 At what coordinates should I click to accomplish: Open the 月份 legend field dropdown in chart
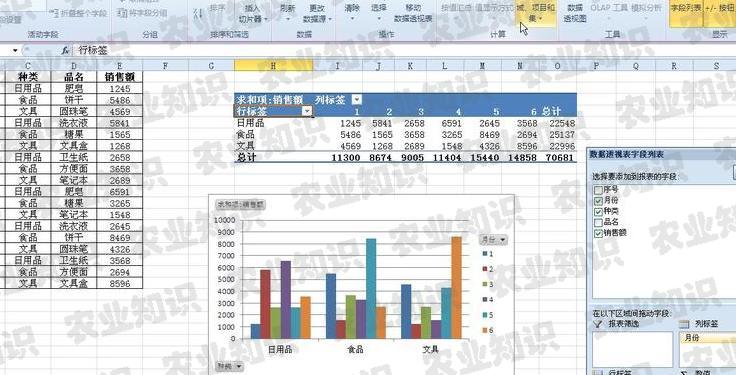coord(493,240)
